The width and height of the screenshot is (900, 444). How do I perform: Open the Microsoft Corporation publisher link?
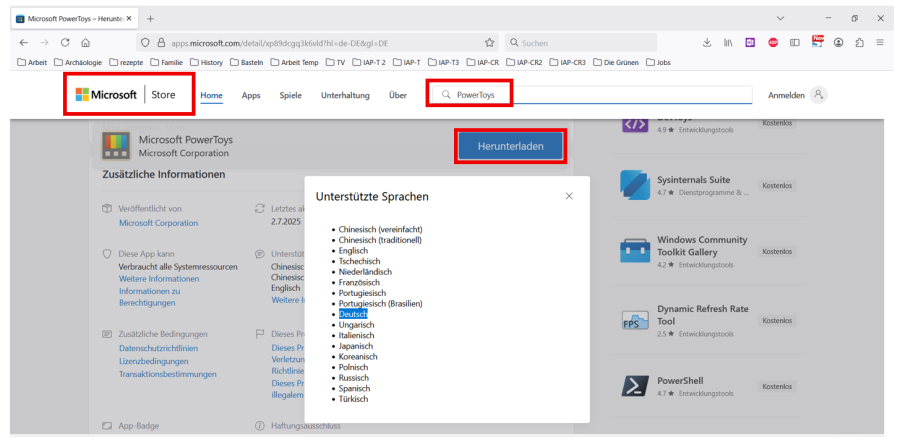click(x=158, y=223)
